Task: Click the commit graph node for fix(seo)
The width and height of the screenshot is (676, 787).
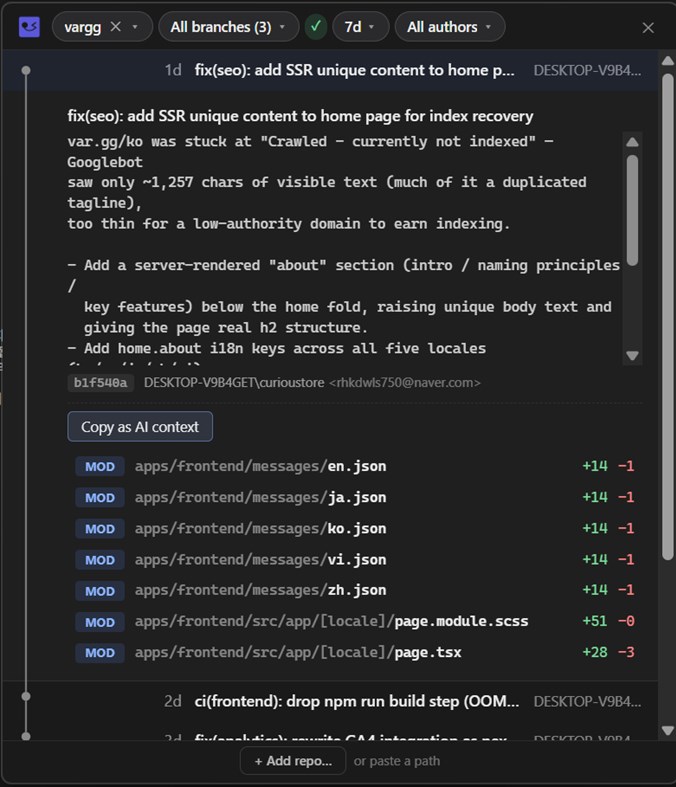Action: pyautogui.click(x=26, y=70)
